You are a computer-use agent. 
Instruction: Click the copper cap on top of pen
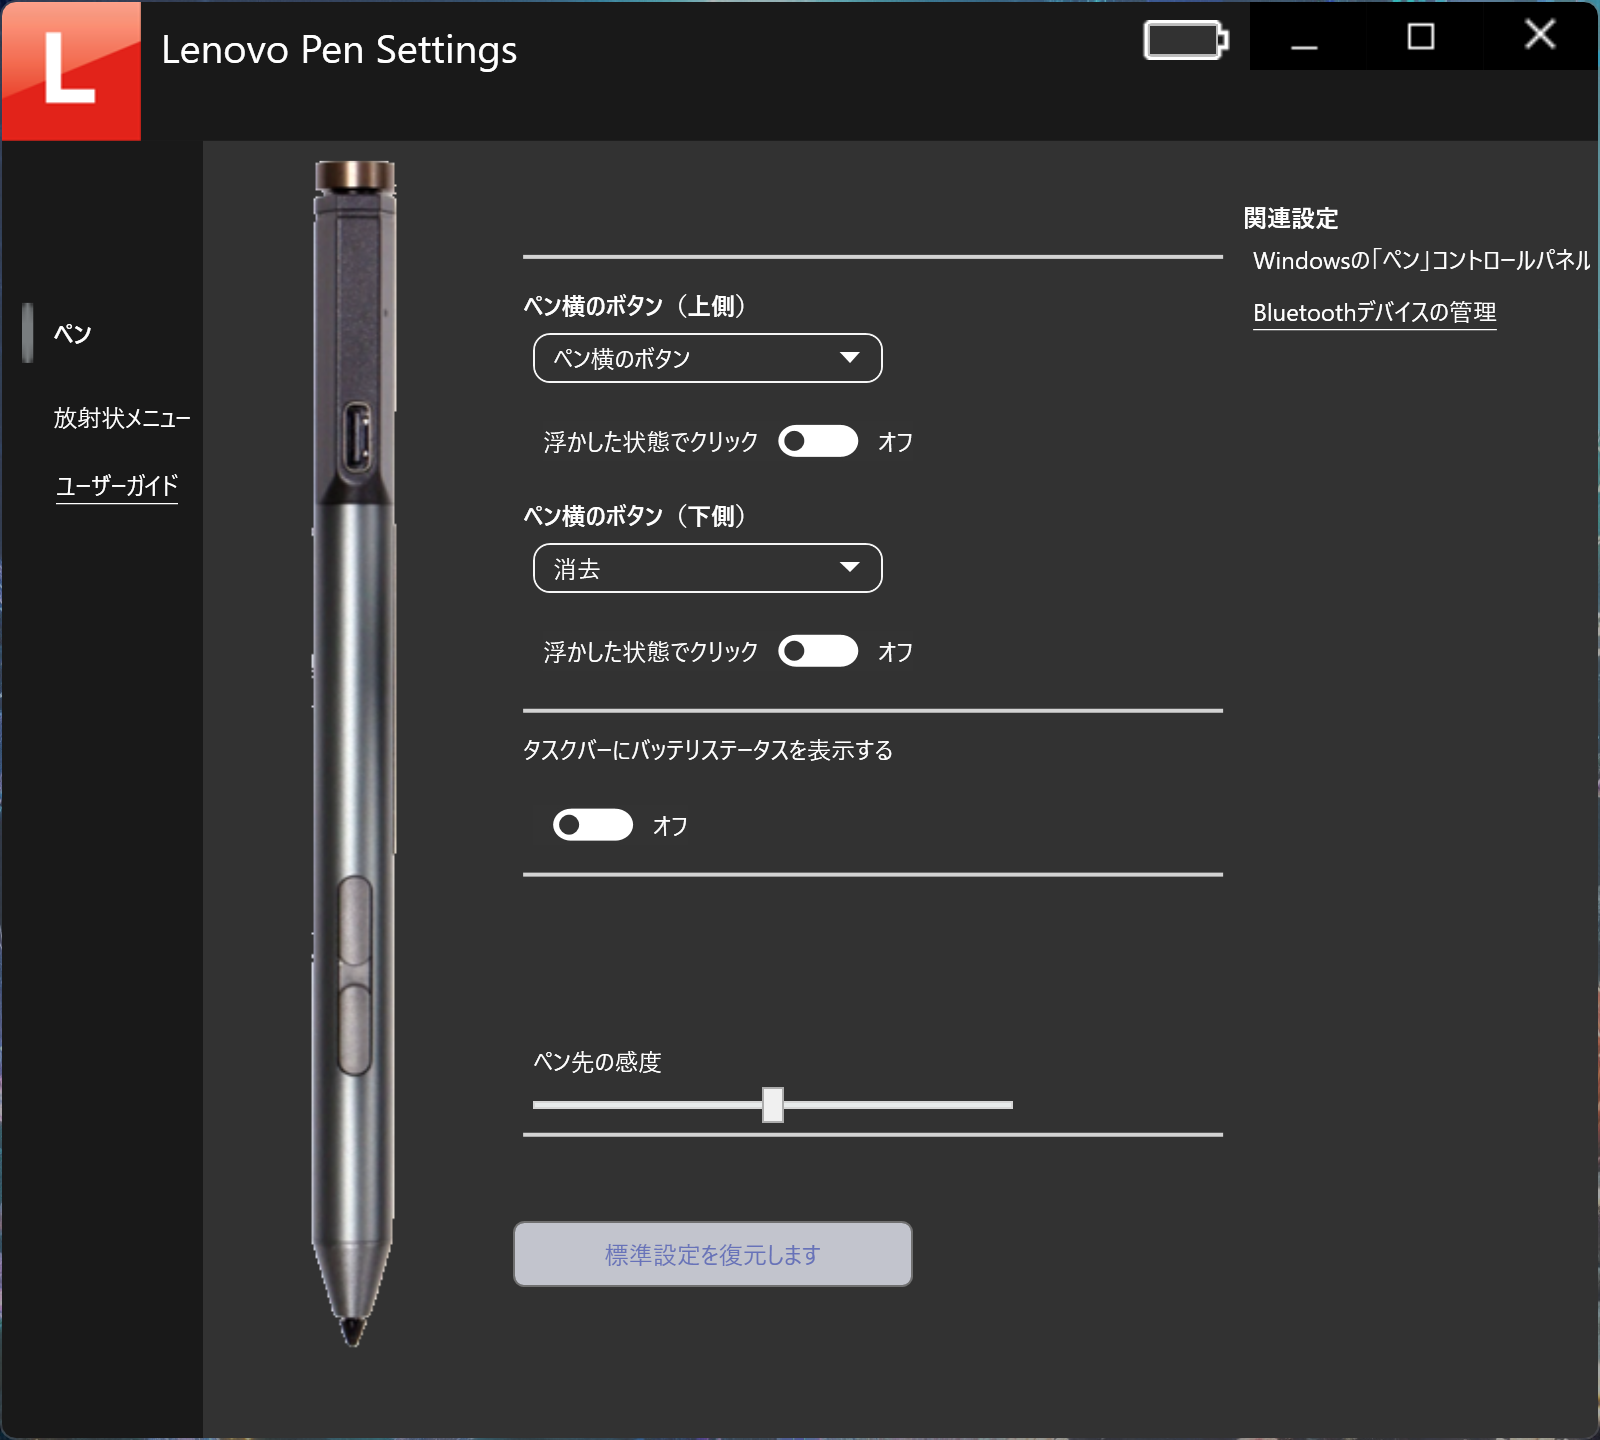355,176
